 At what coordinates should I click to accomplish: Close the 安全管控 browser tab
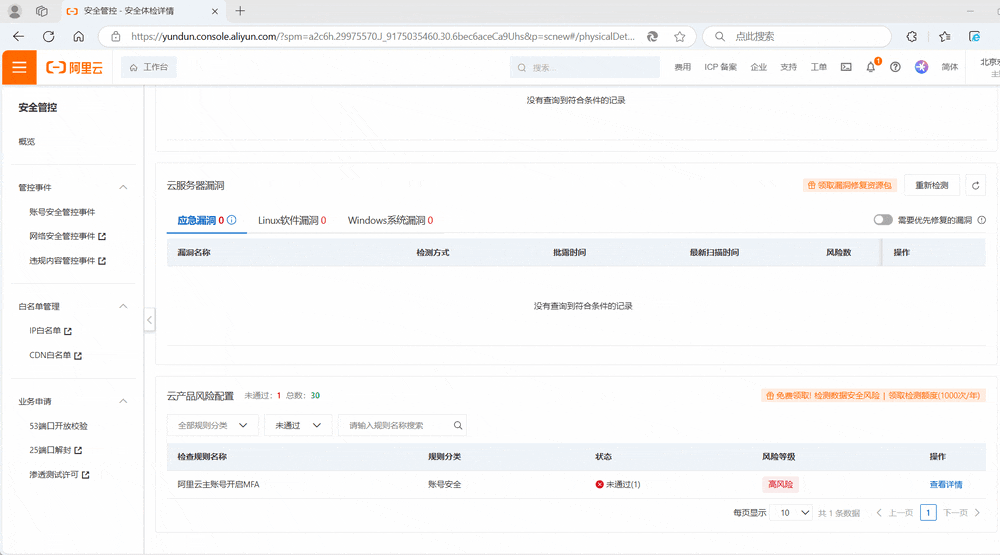coord(215,11)
